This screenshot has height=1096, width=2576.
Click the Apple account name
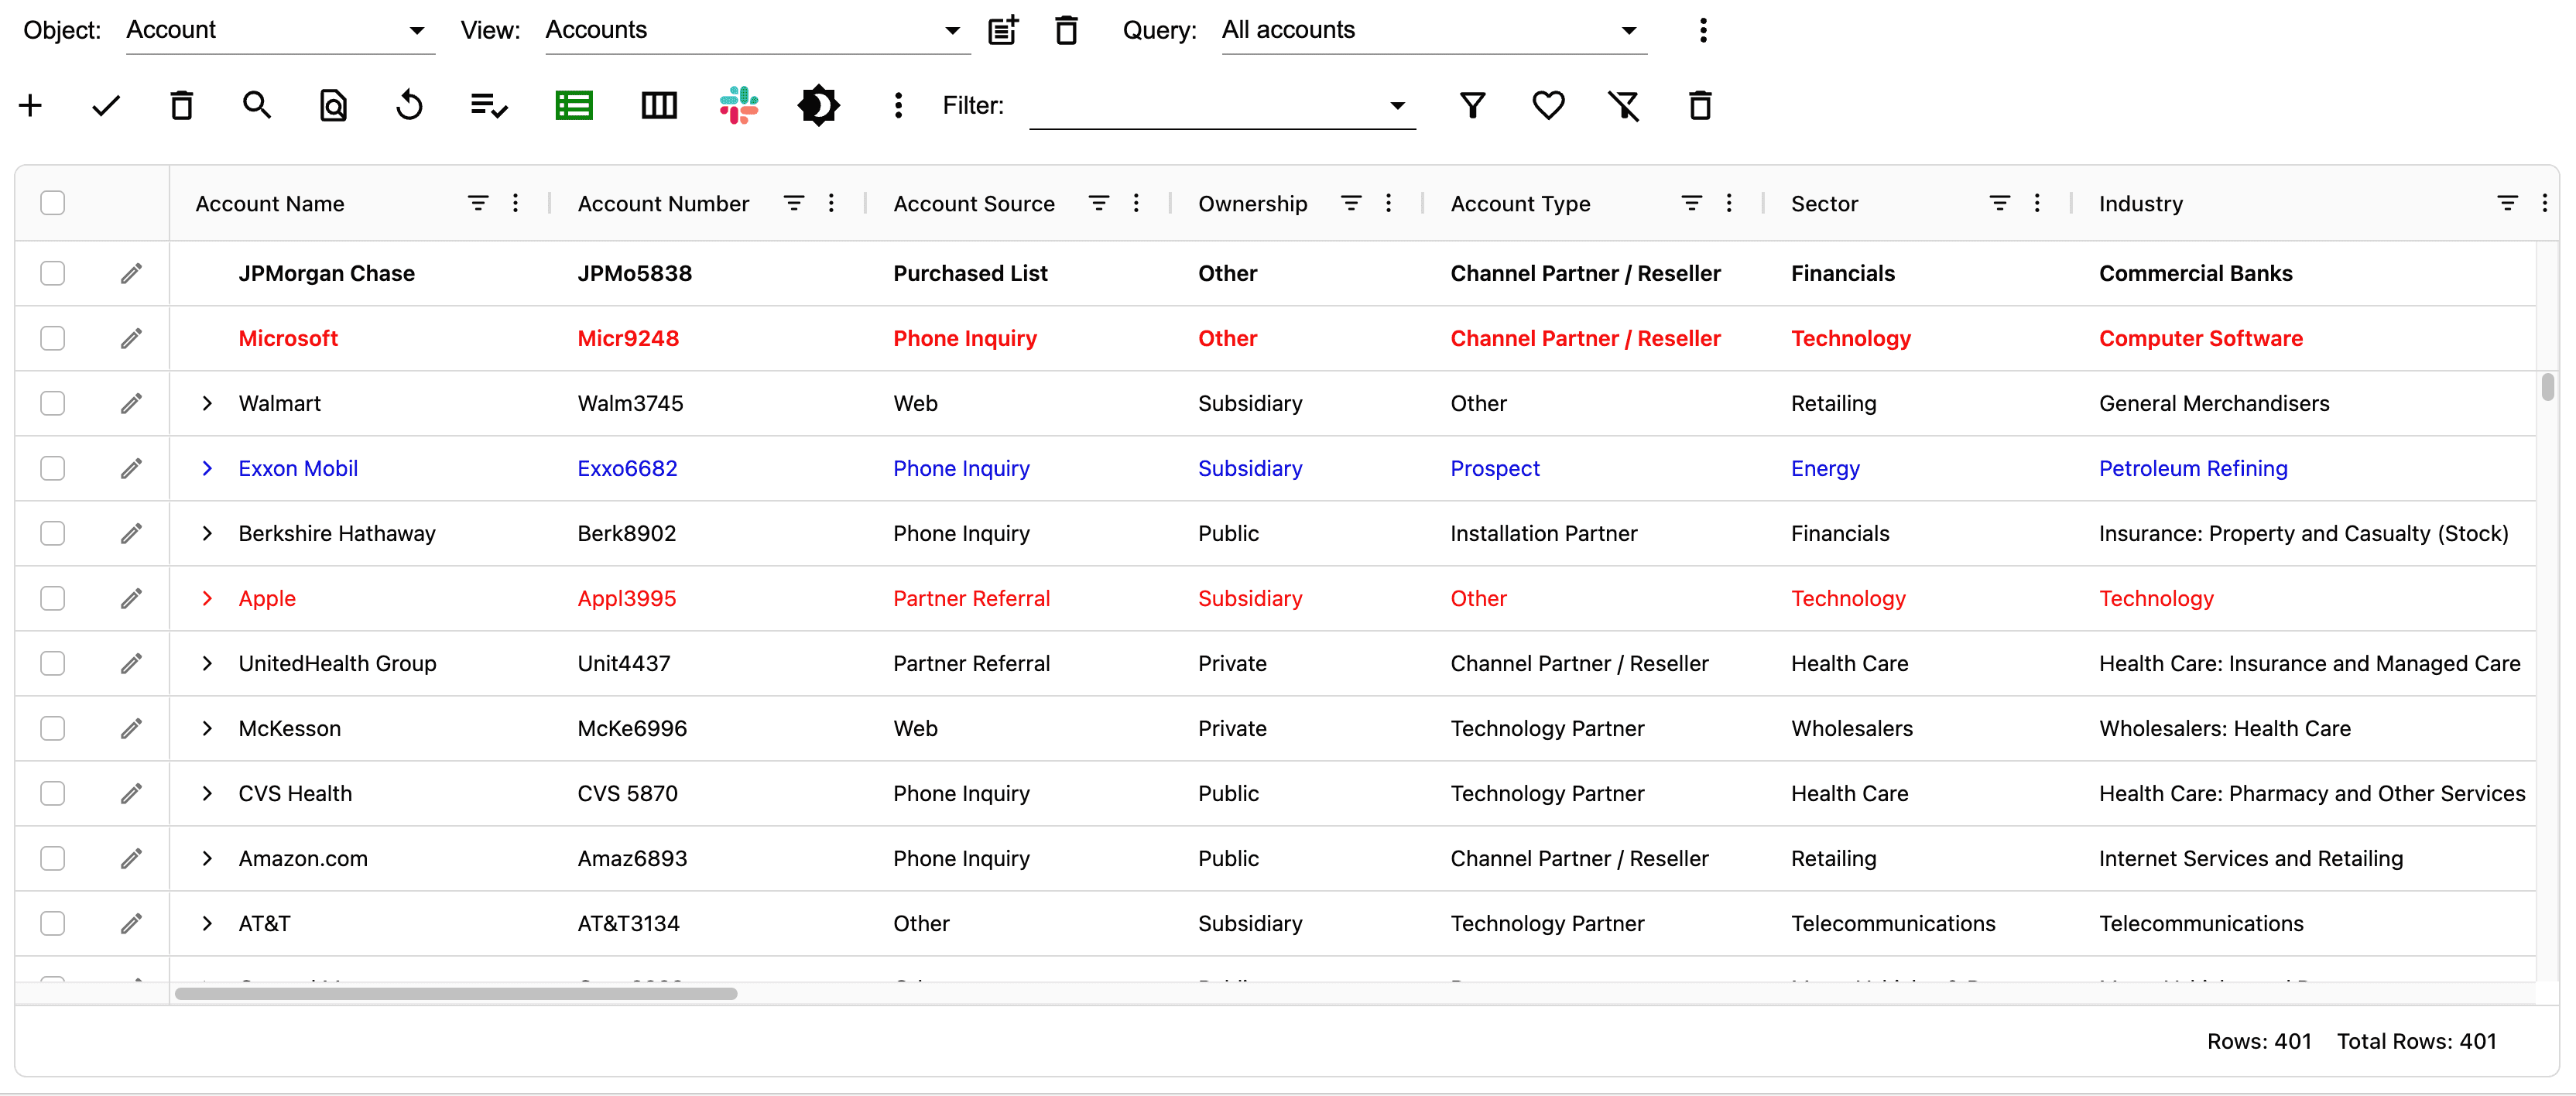pos(267,598)
